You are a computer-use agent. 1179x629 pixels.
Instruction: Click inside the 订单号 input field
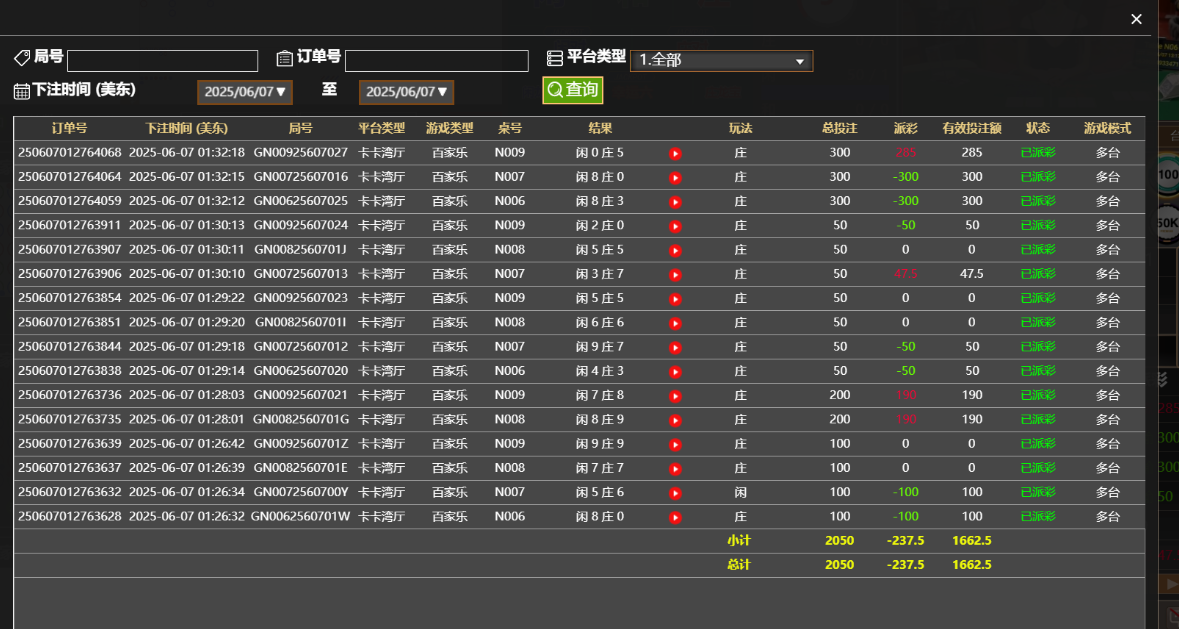click(x=436, y=60)
